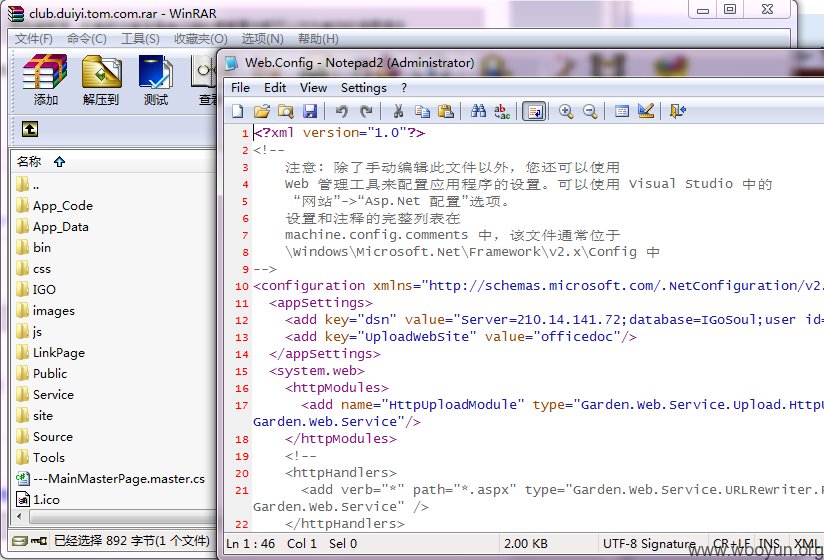Click the '<appSettings>' line in editor
This screenshot has width=824, height=560.
(321, 303)
